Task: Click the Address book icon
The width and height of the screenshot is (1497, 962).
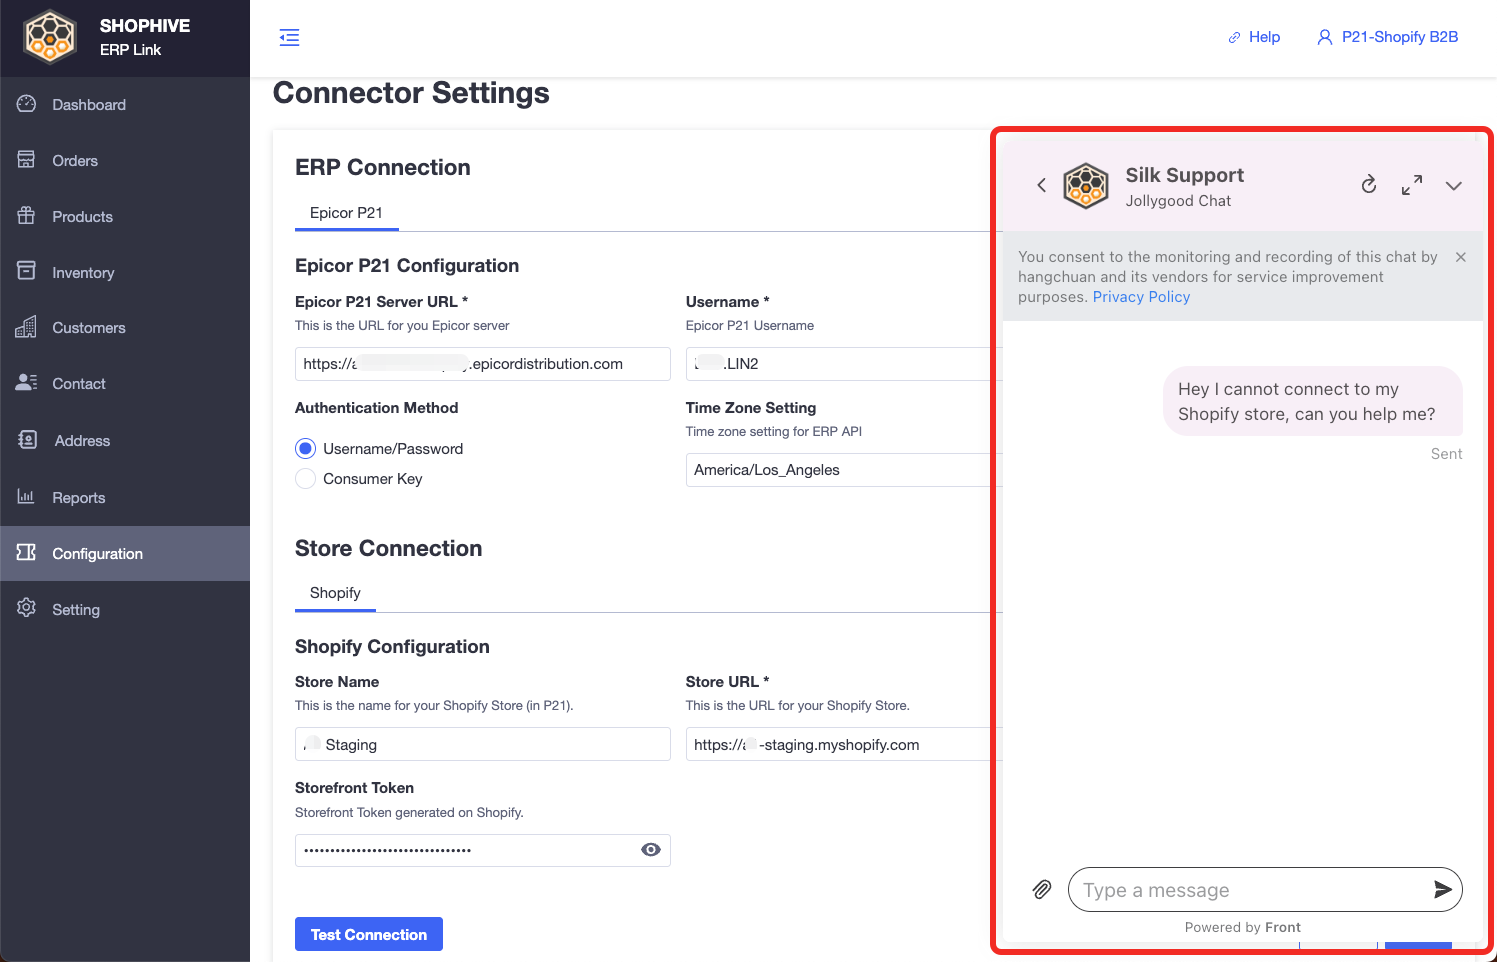Action: pyautogui.click(x=27, y=440)
